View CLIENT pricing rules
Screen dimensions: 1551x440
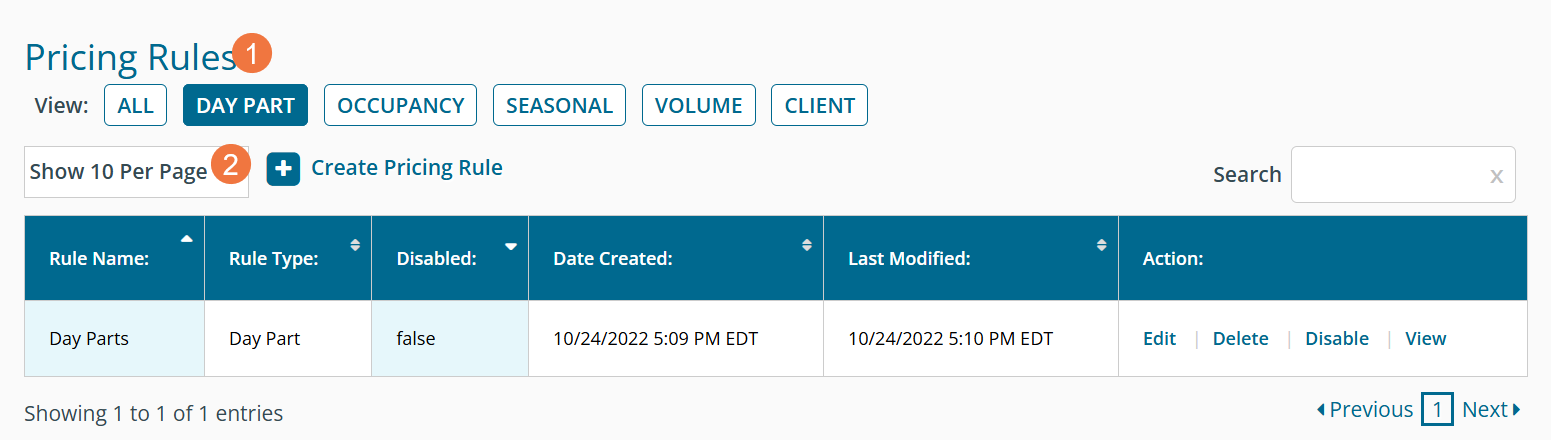click(x=819, y=106)
